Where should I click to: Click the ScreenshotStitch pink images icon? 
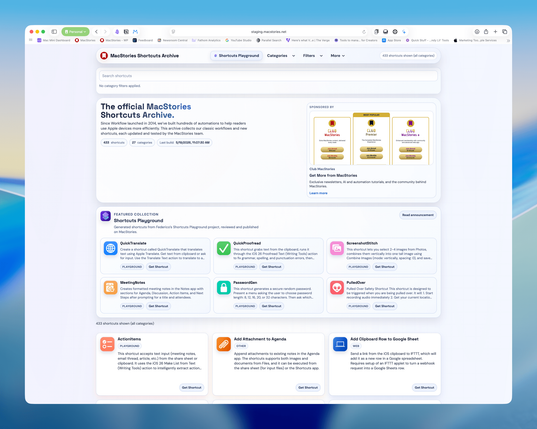337,248
